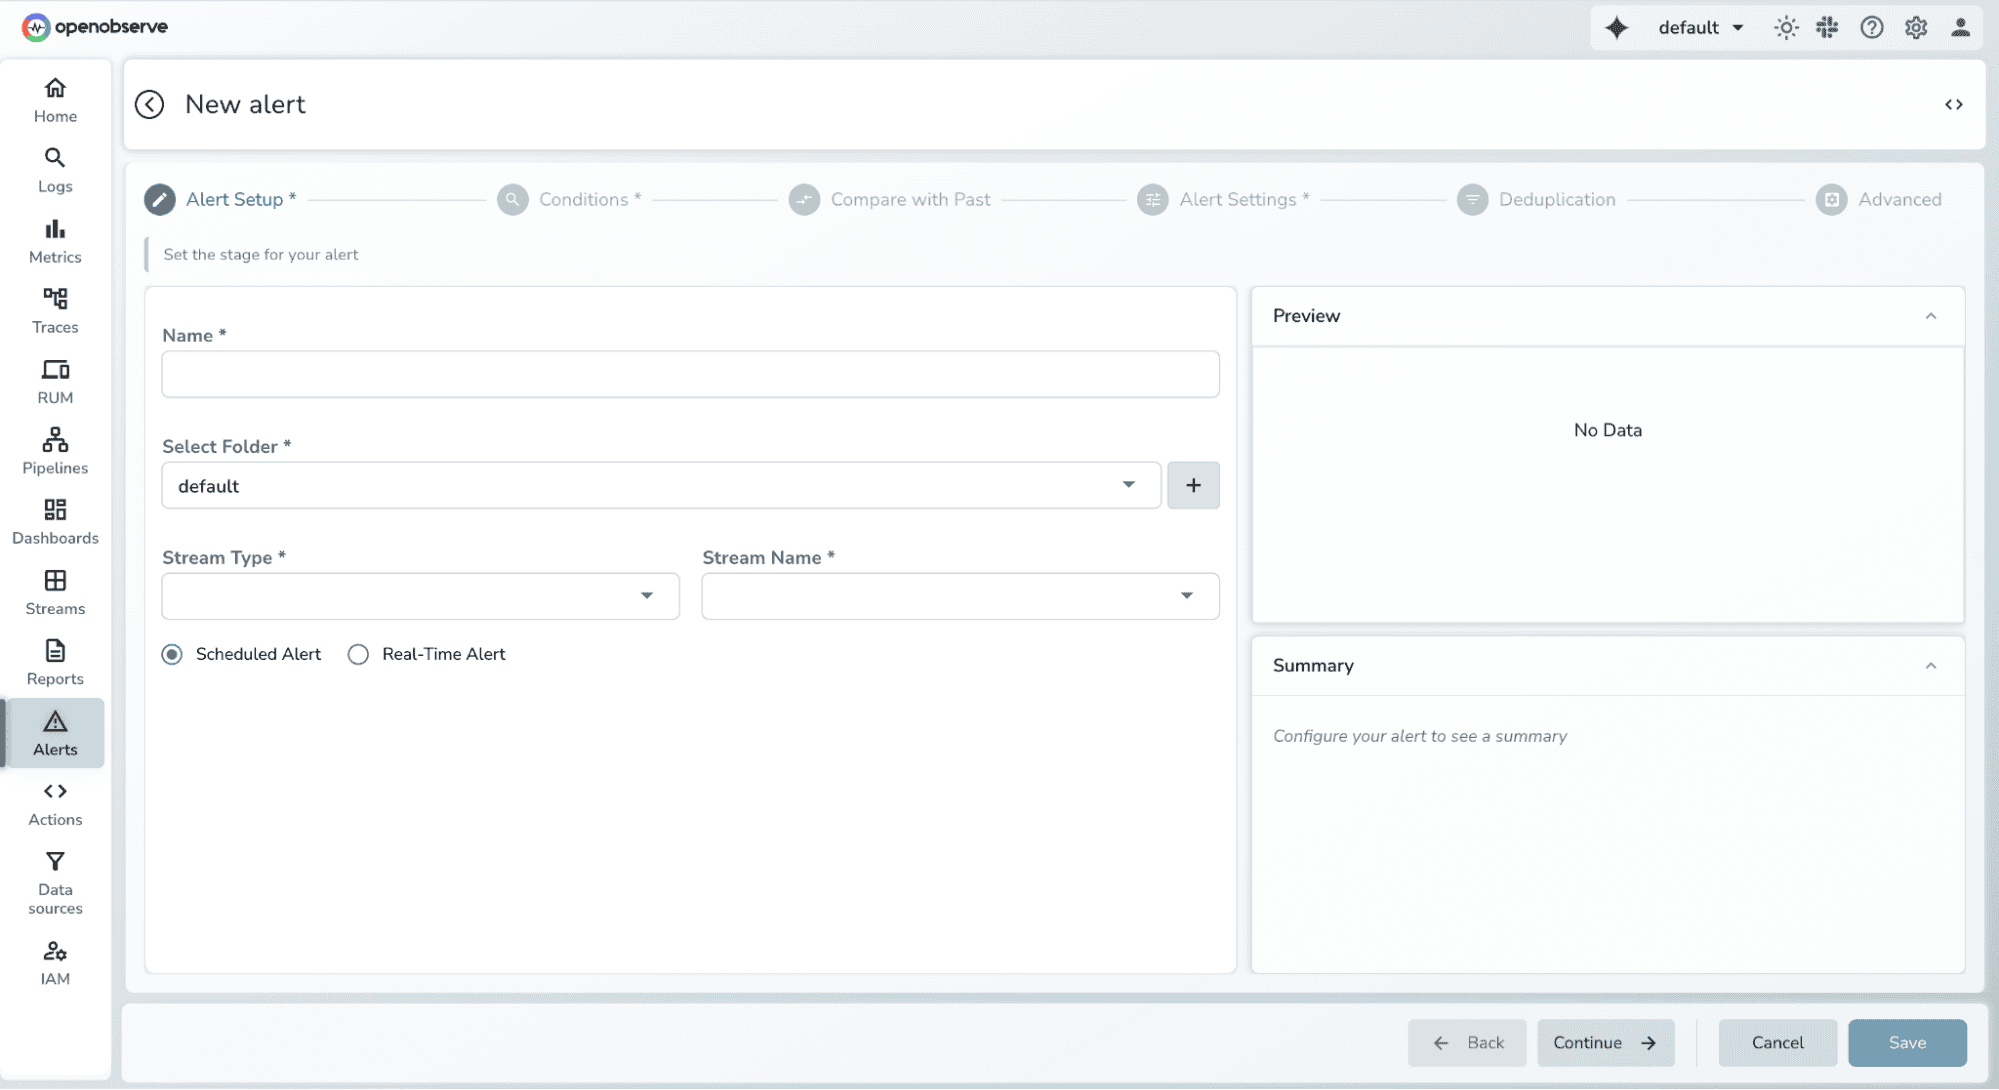Select the Scheduled Alert option
Viewport: 1999px width, 1090px height.
172,654
